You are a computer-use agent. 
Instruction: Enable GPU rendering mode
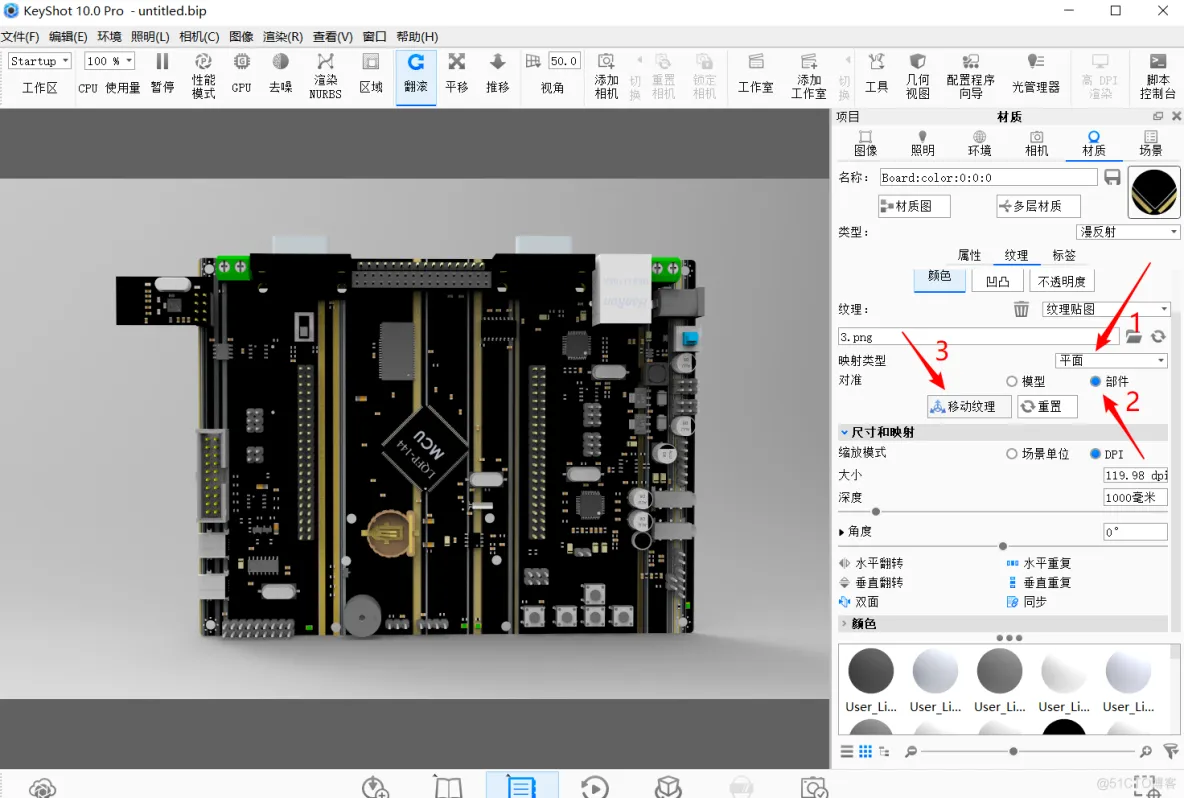[x=242, y=74]
